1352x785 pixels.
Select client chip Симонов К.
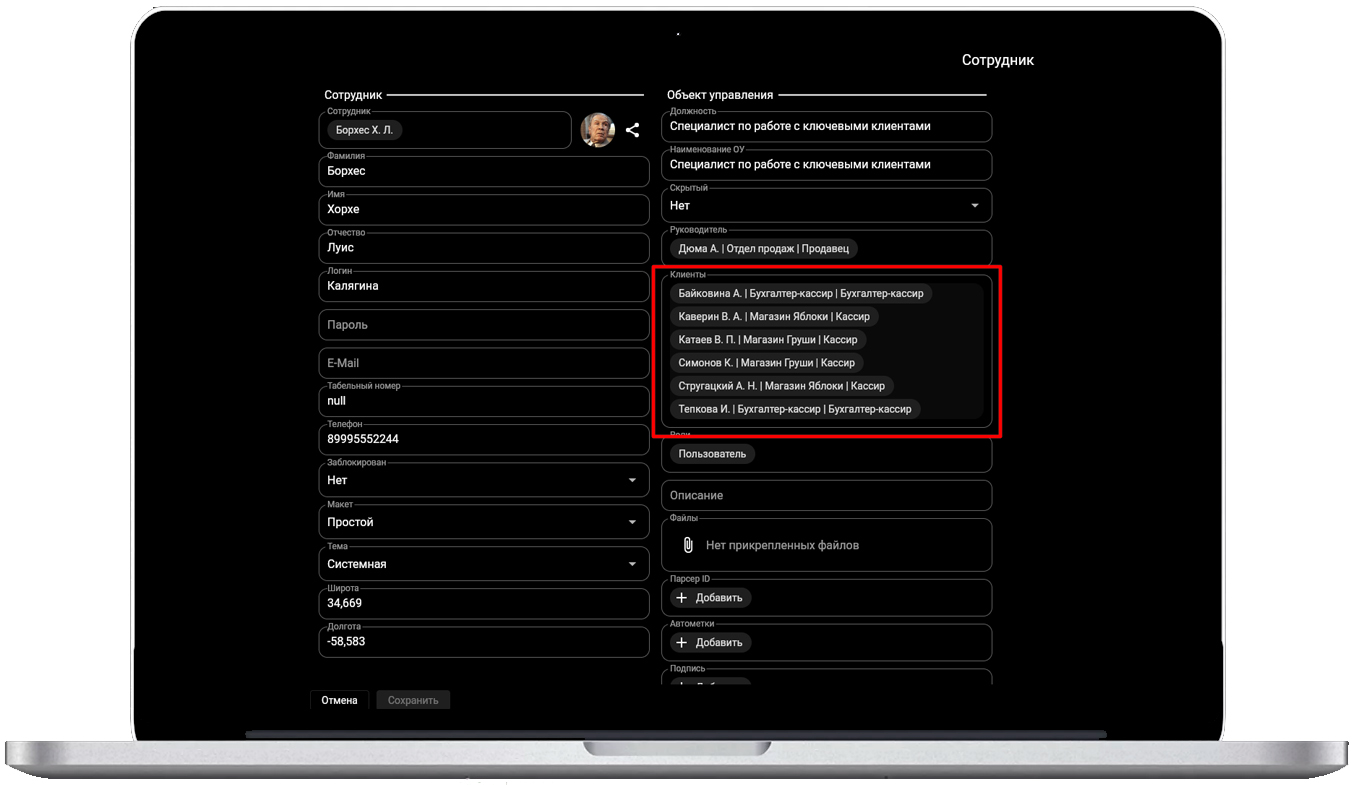point(766,363)
